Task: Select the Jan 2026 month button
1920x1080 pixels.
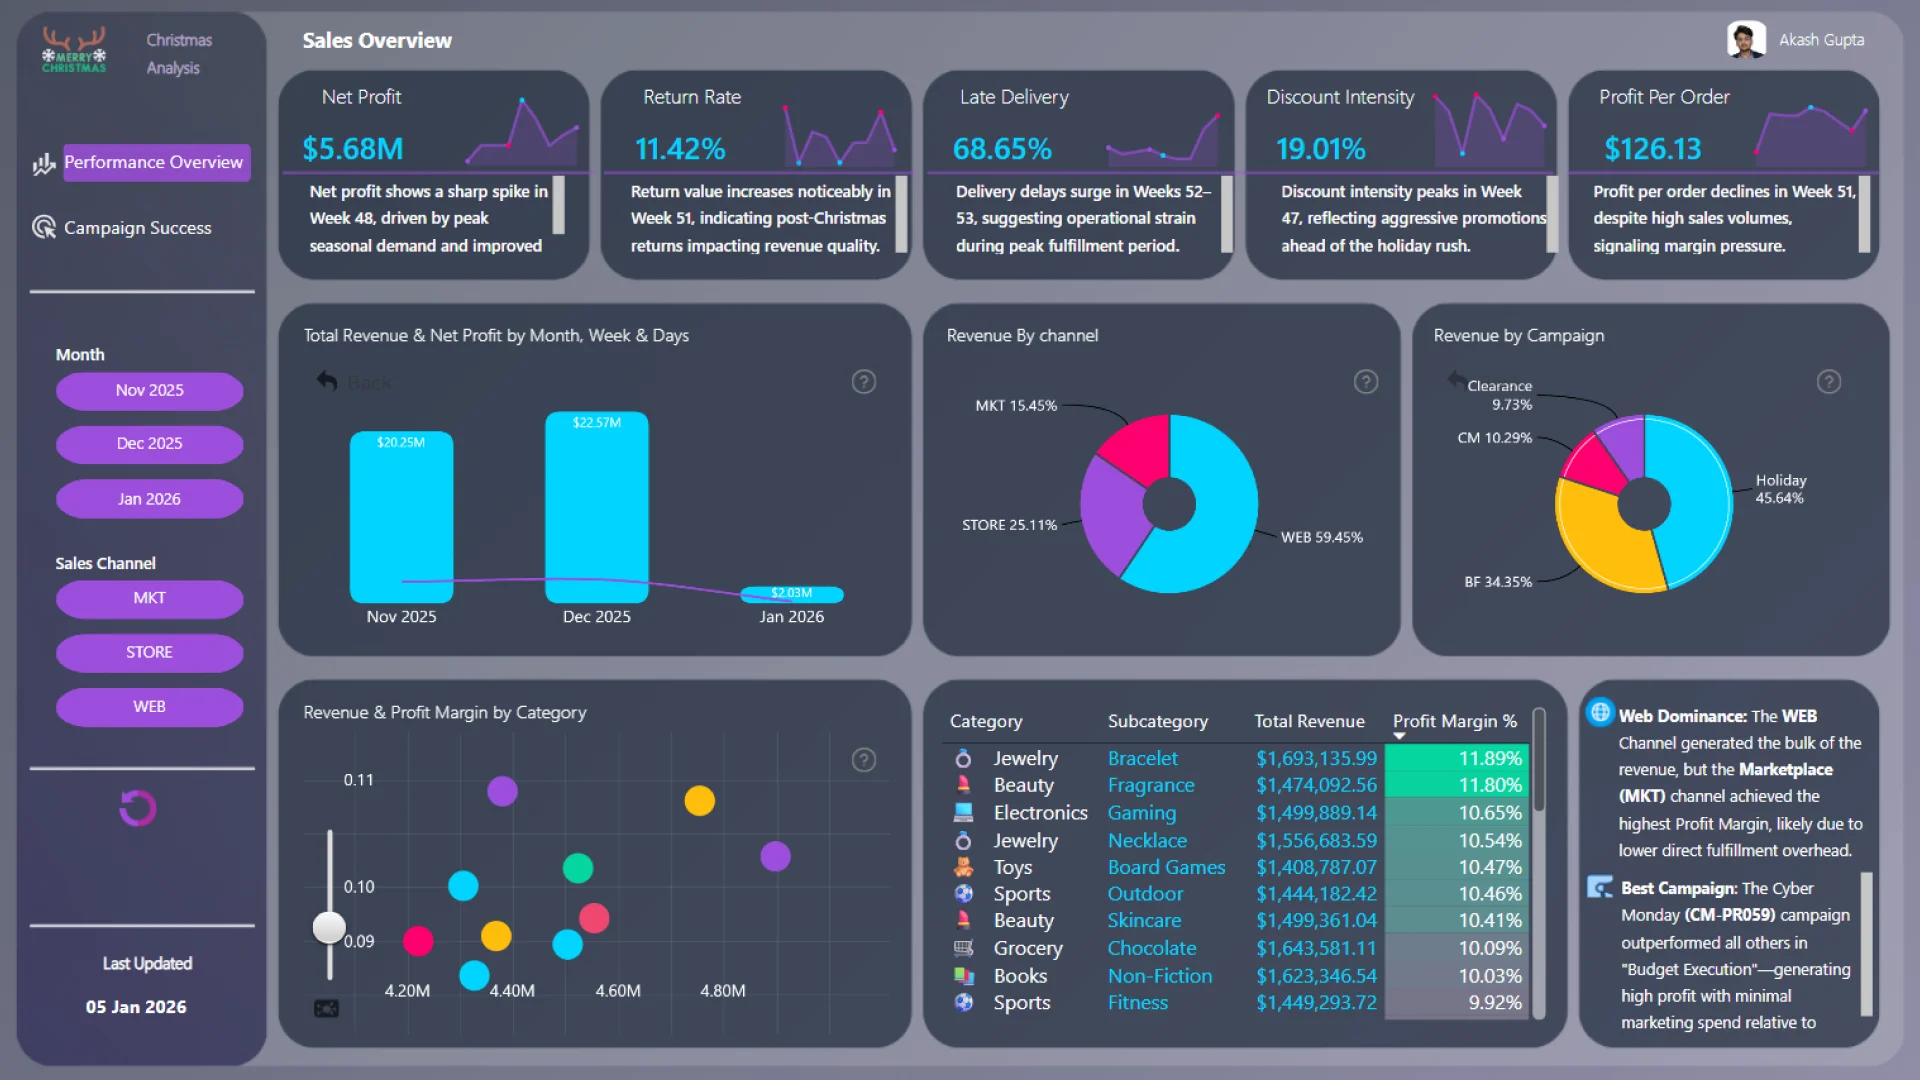Action: (150, 498)
